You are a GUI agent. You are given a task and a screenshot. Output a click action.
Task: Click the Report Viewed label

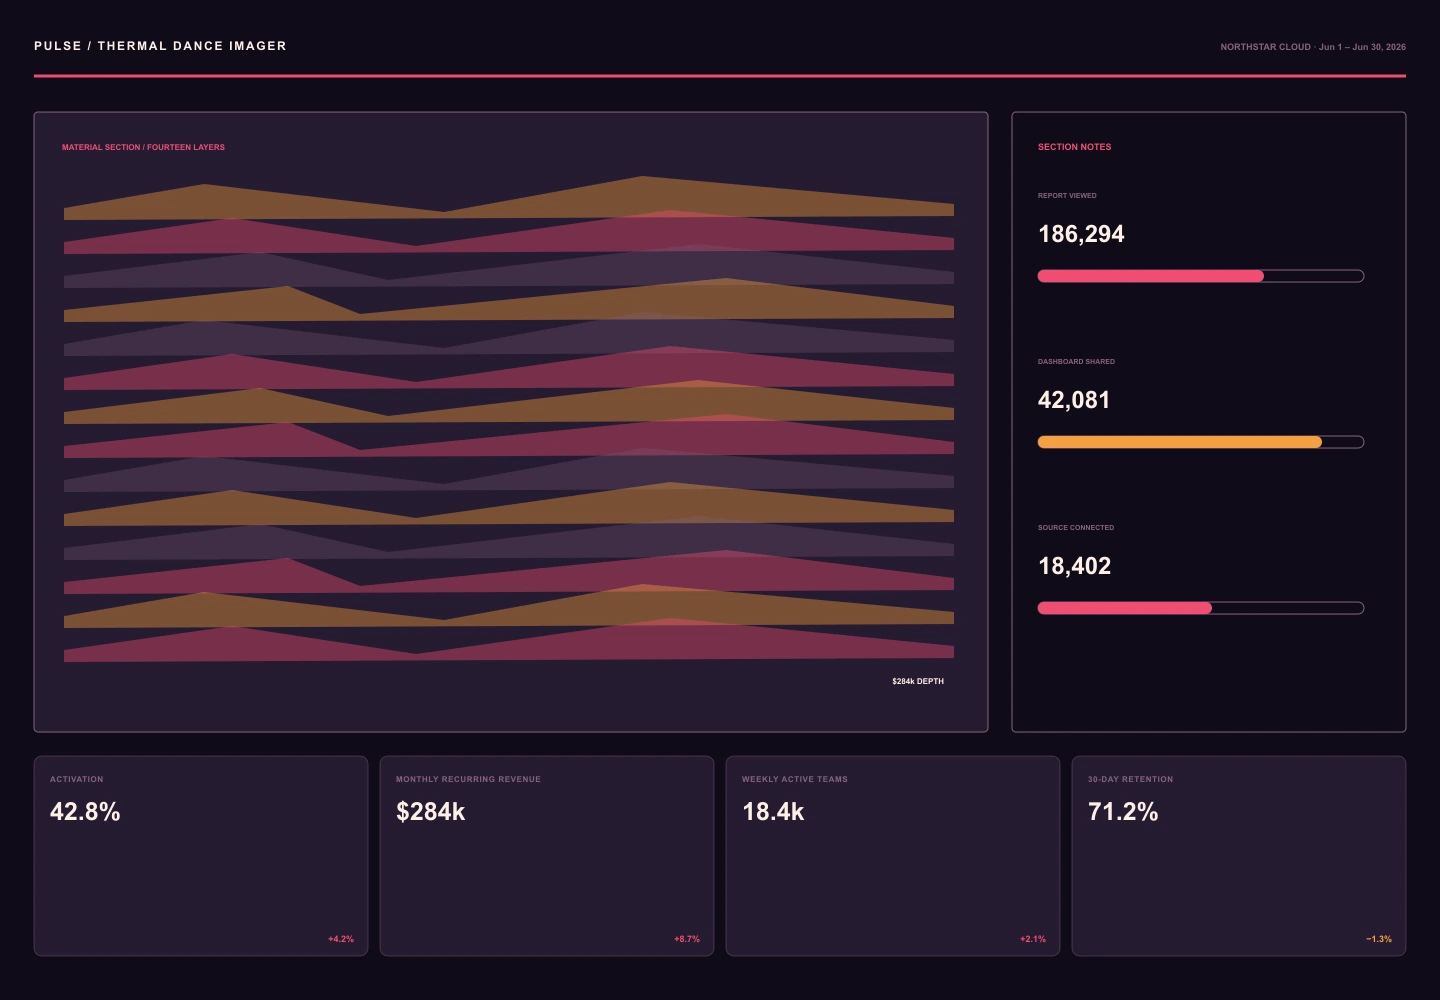[1067, 196]
